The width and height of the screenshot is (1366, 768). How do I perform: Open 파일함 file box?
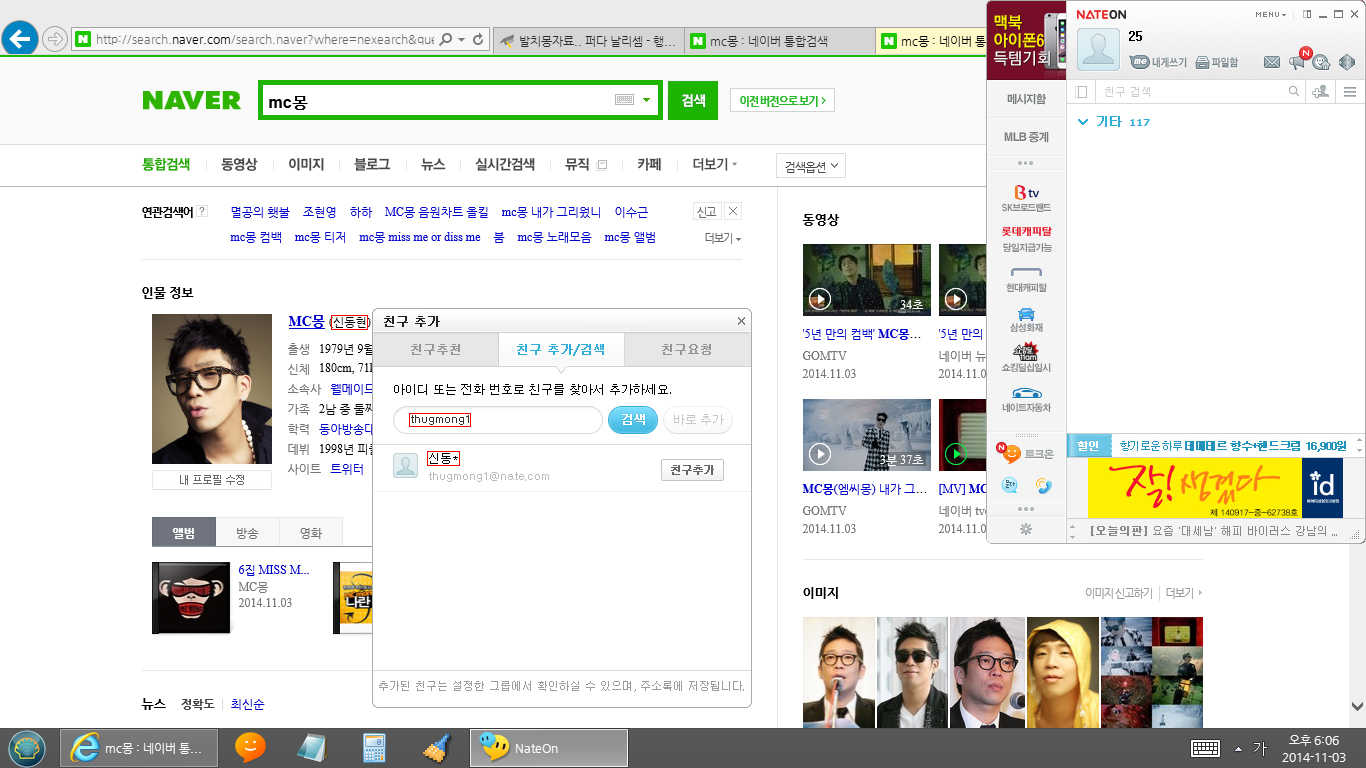(x=1217, y=62)
